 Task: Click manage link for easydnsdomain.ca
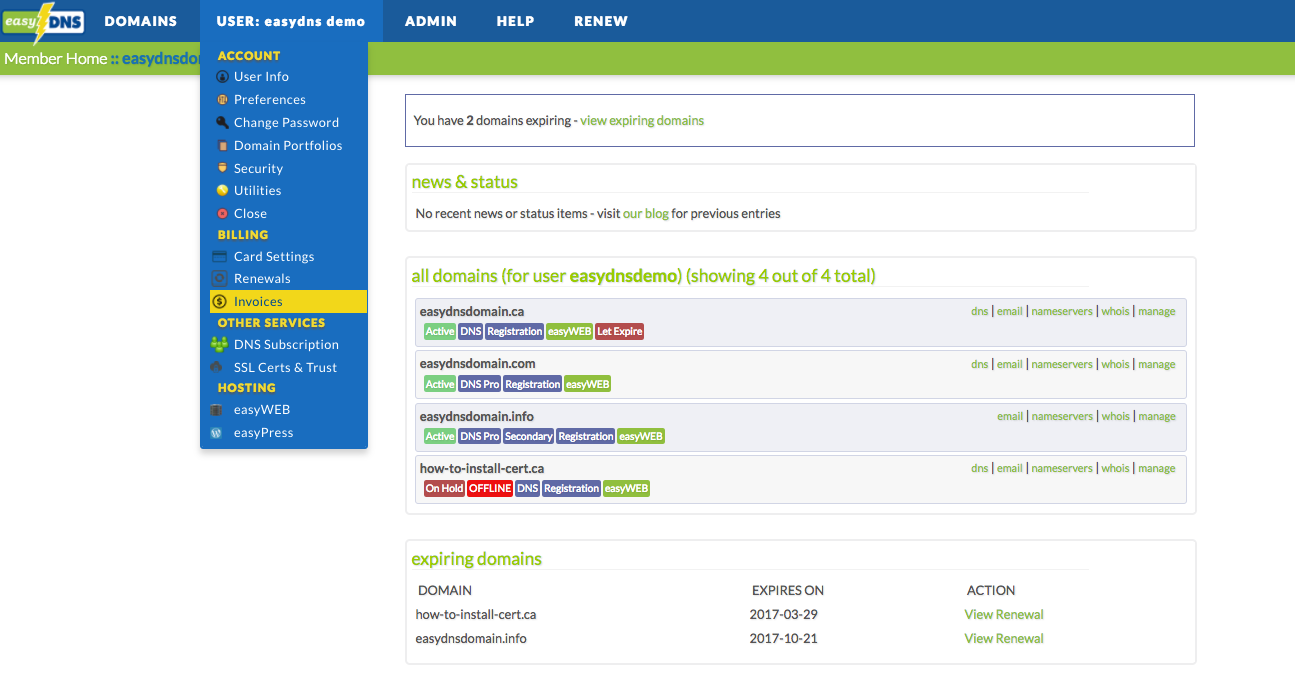(1157, 312)
